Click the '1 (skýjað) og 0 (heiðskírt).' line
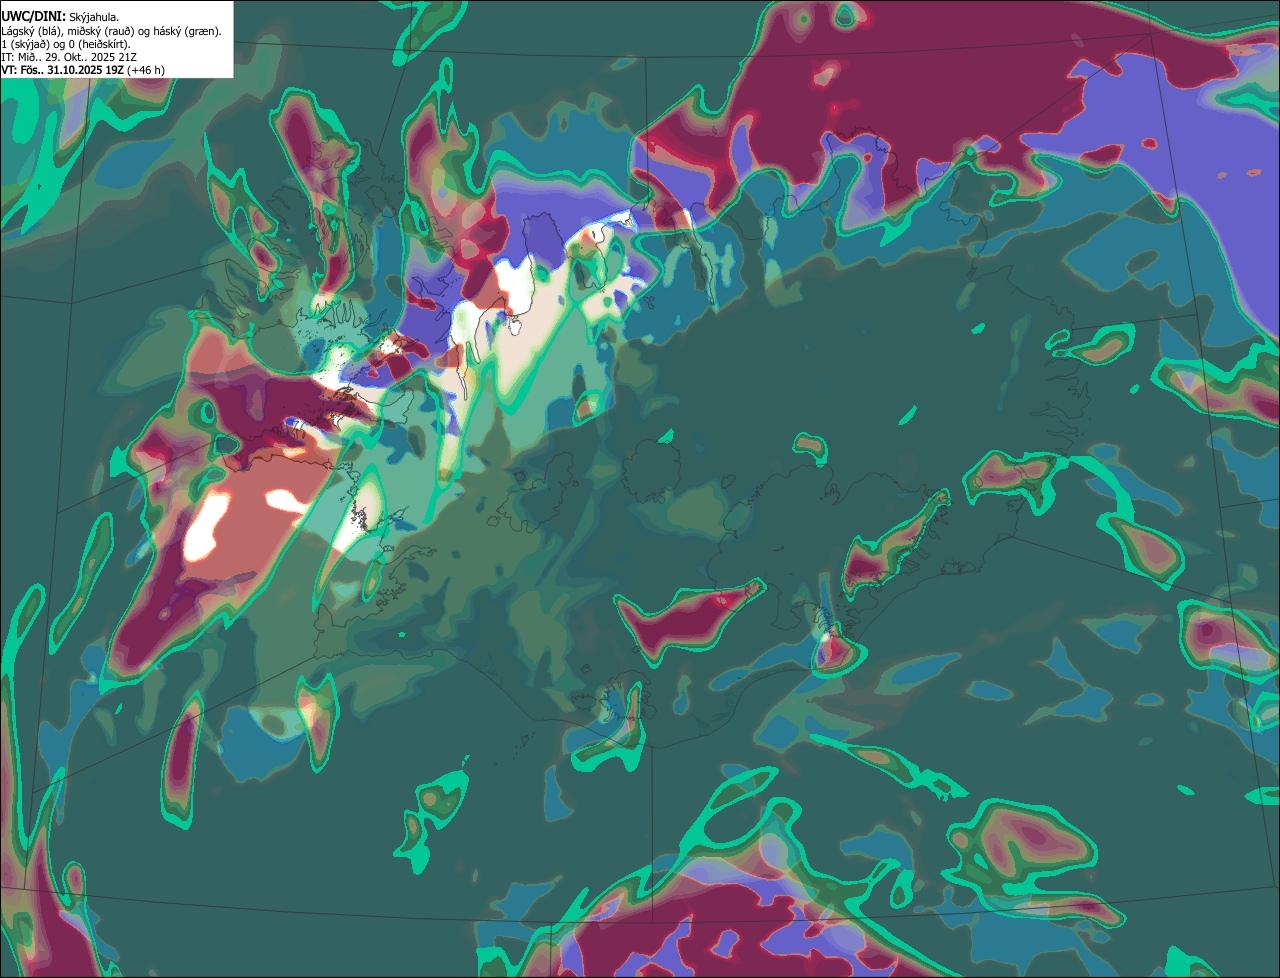 pos(66,44)
